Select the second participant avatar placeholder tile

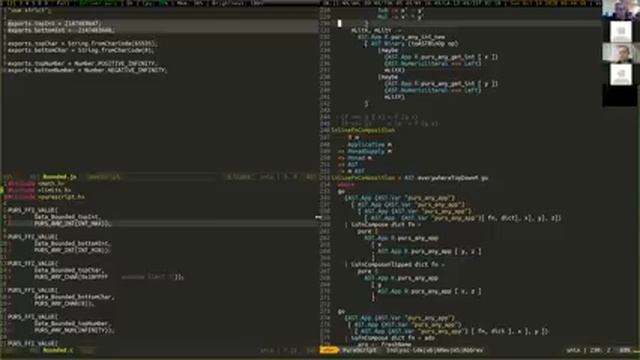(621, 32)
